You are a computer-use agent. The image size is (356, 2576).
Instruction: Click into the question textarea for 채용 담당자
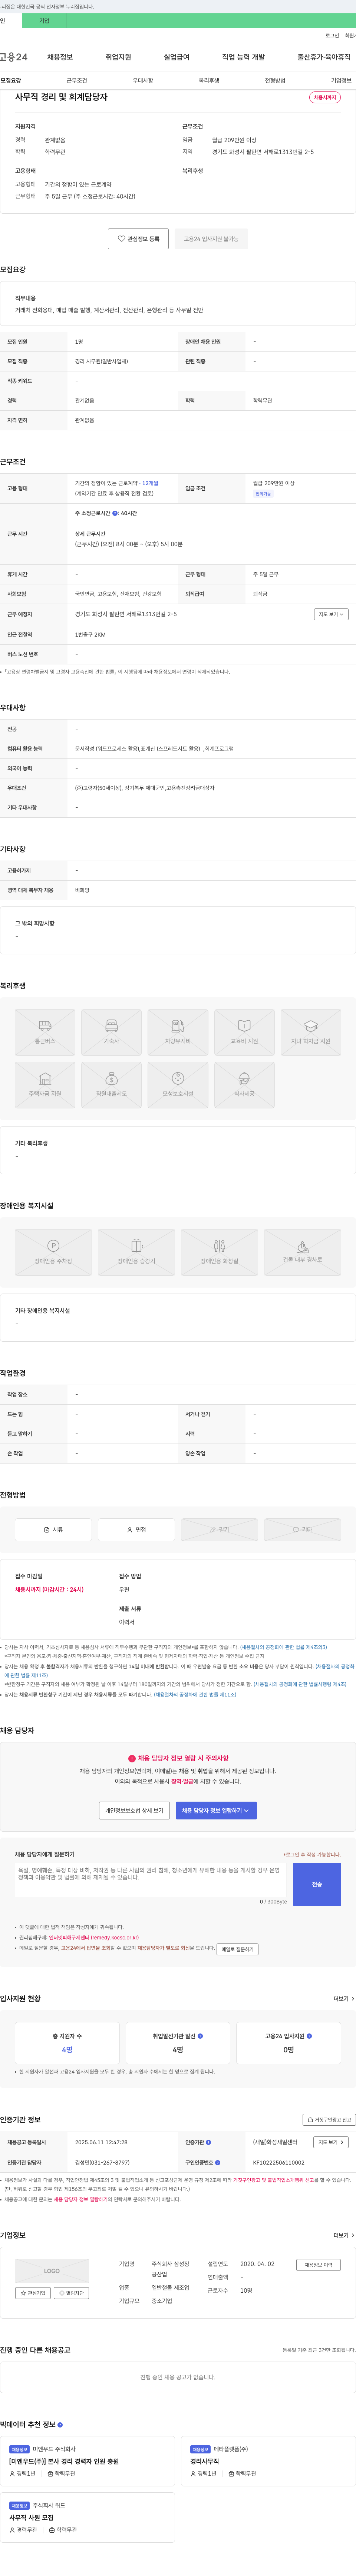[151, 1880]
